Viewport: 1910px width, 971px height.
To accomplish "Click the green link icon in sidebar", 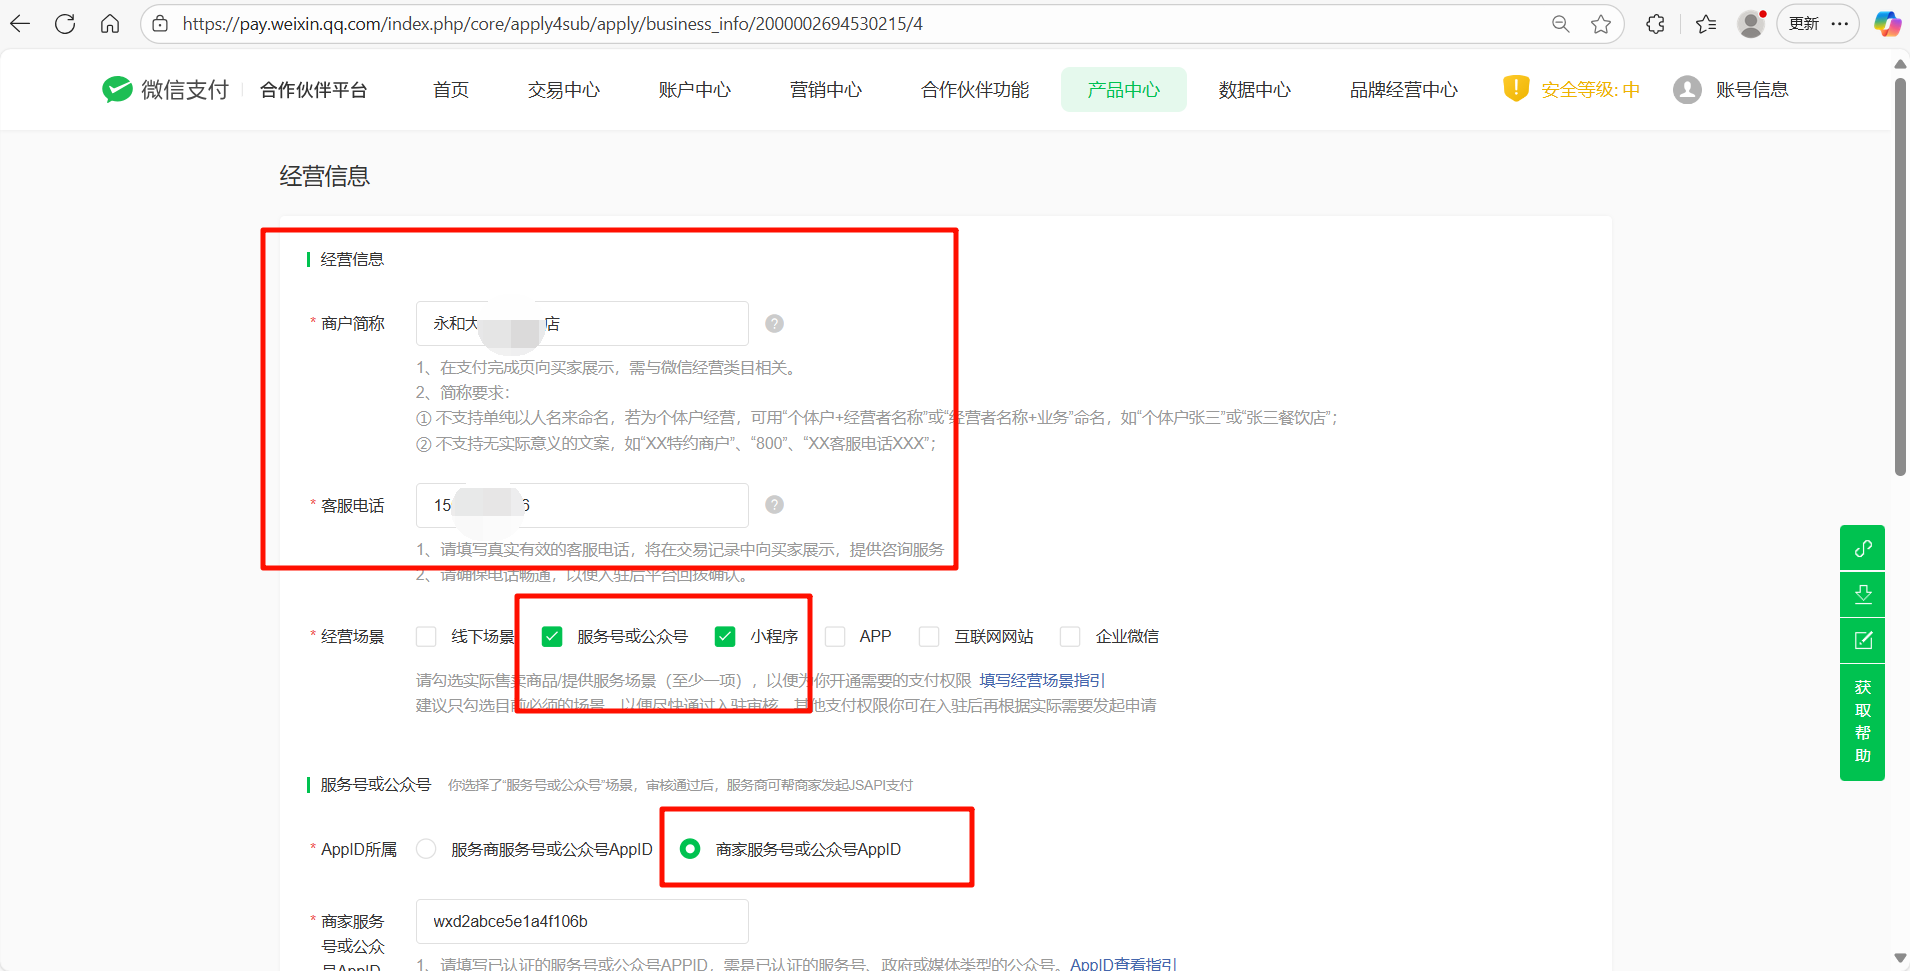I will click(x=1862, y=548).
